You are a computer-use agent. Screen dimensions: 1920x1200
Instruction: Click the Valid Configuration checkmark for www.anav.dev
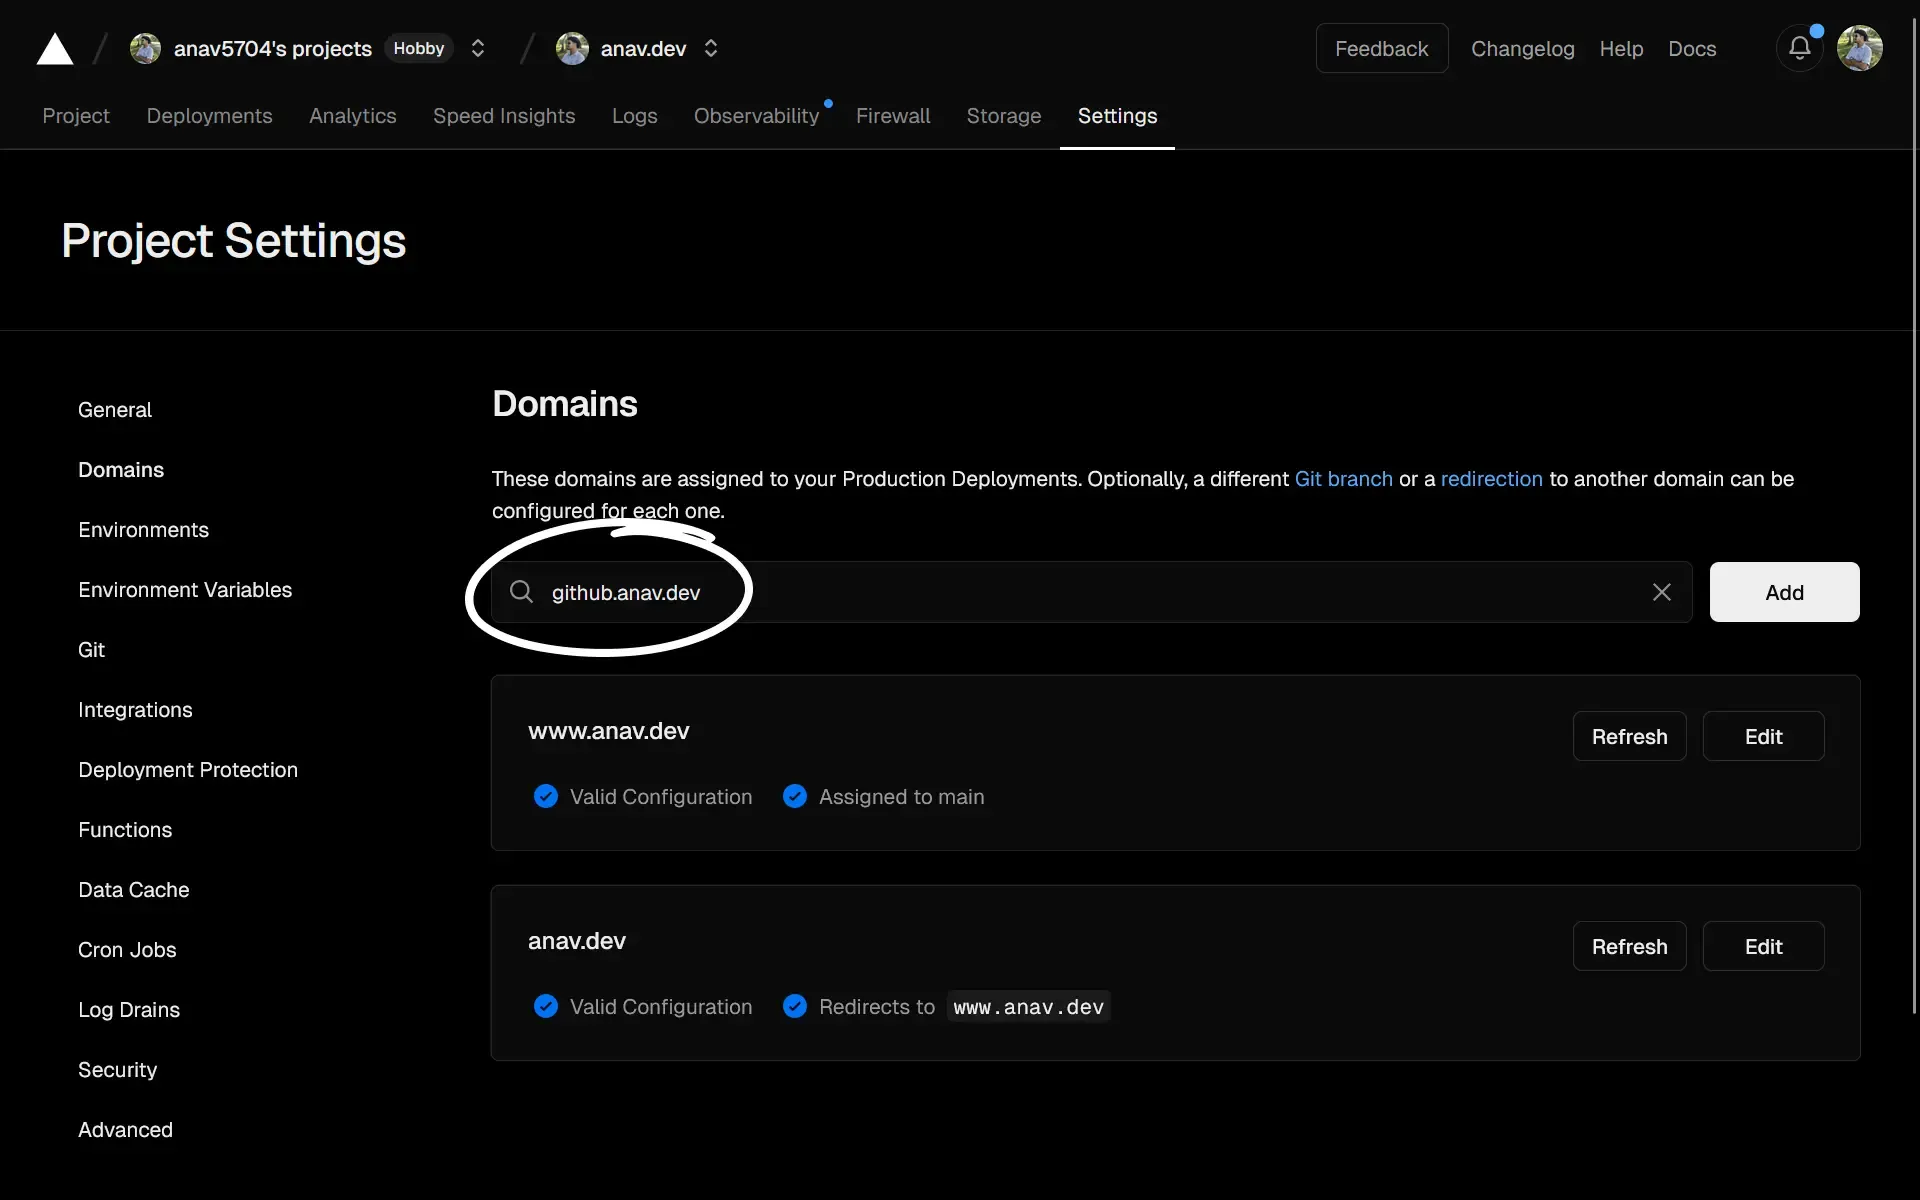[x=546, y=796]
